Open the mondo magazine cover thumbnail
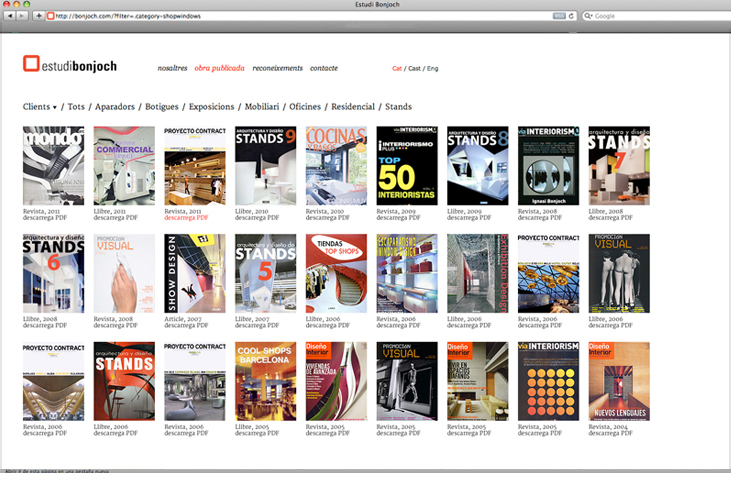 coord(54,165)
